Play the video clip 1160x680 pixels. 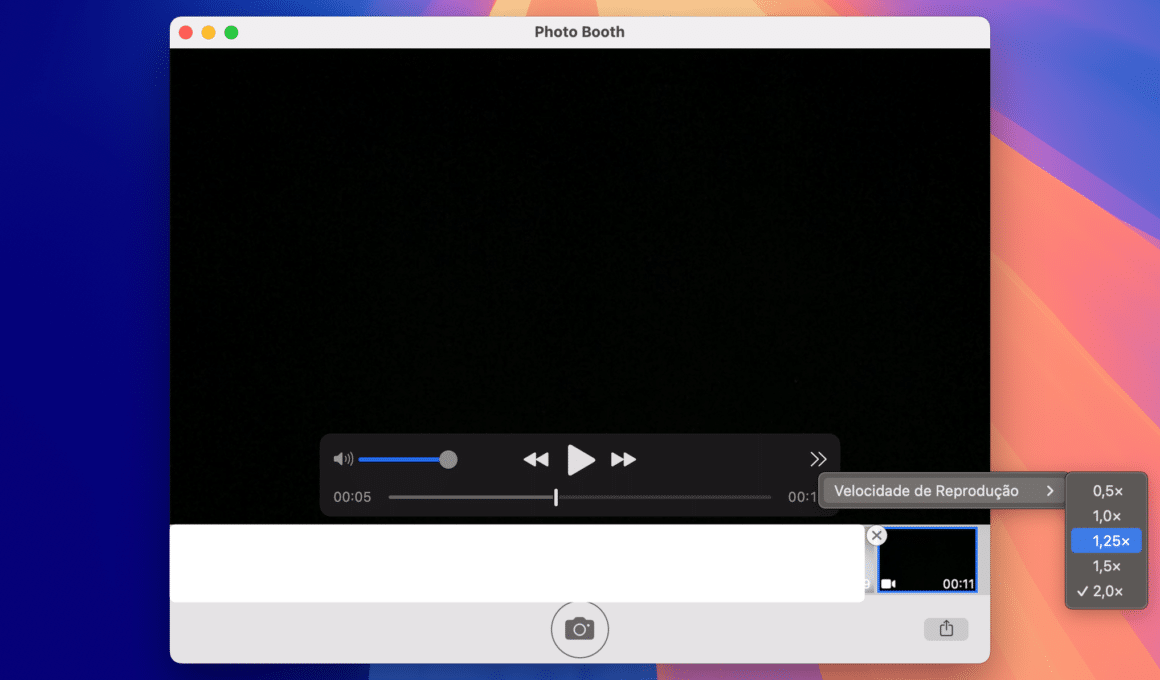(581, 459)
